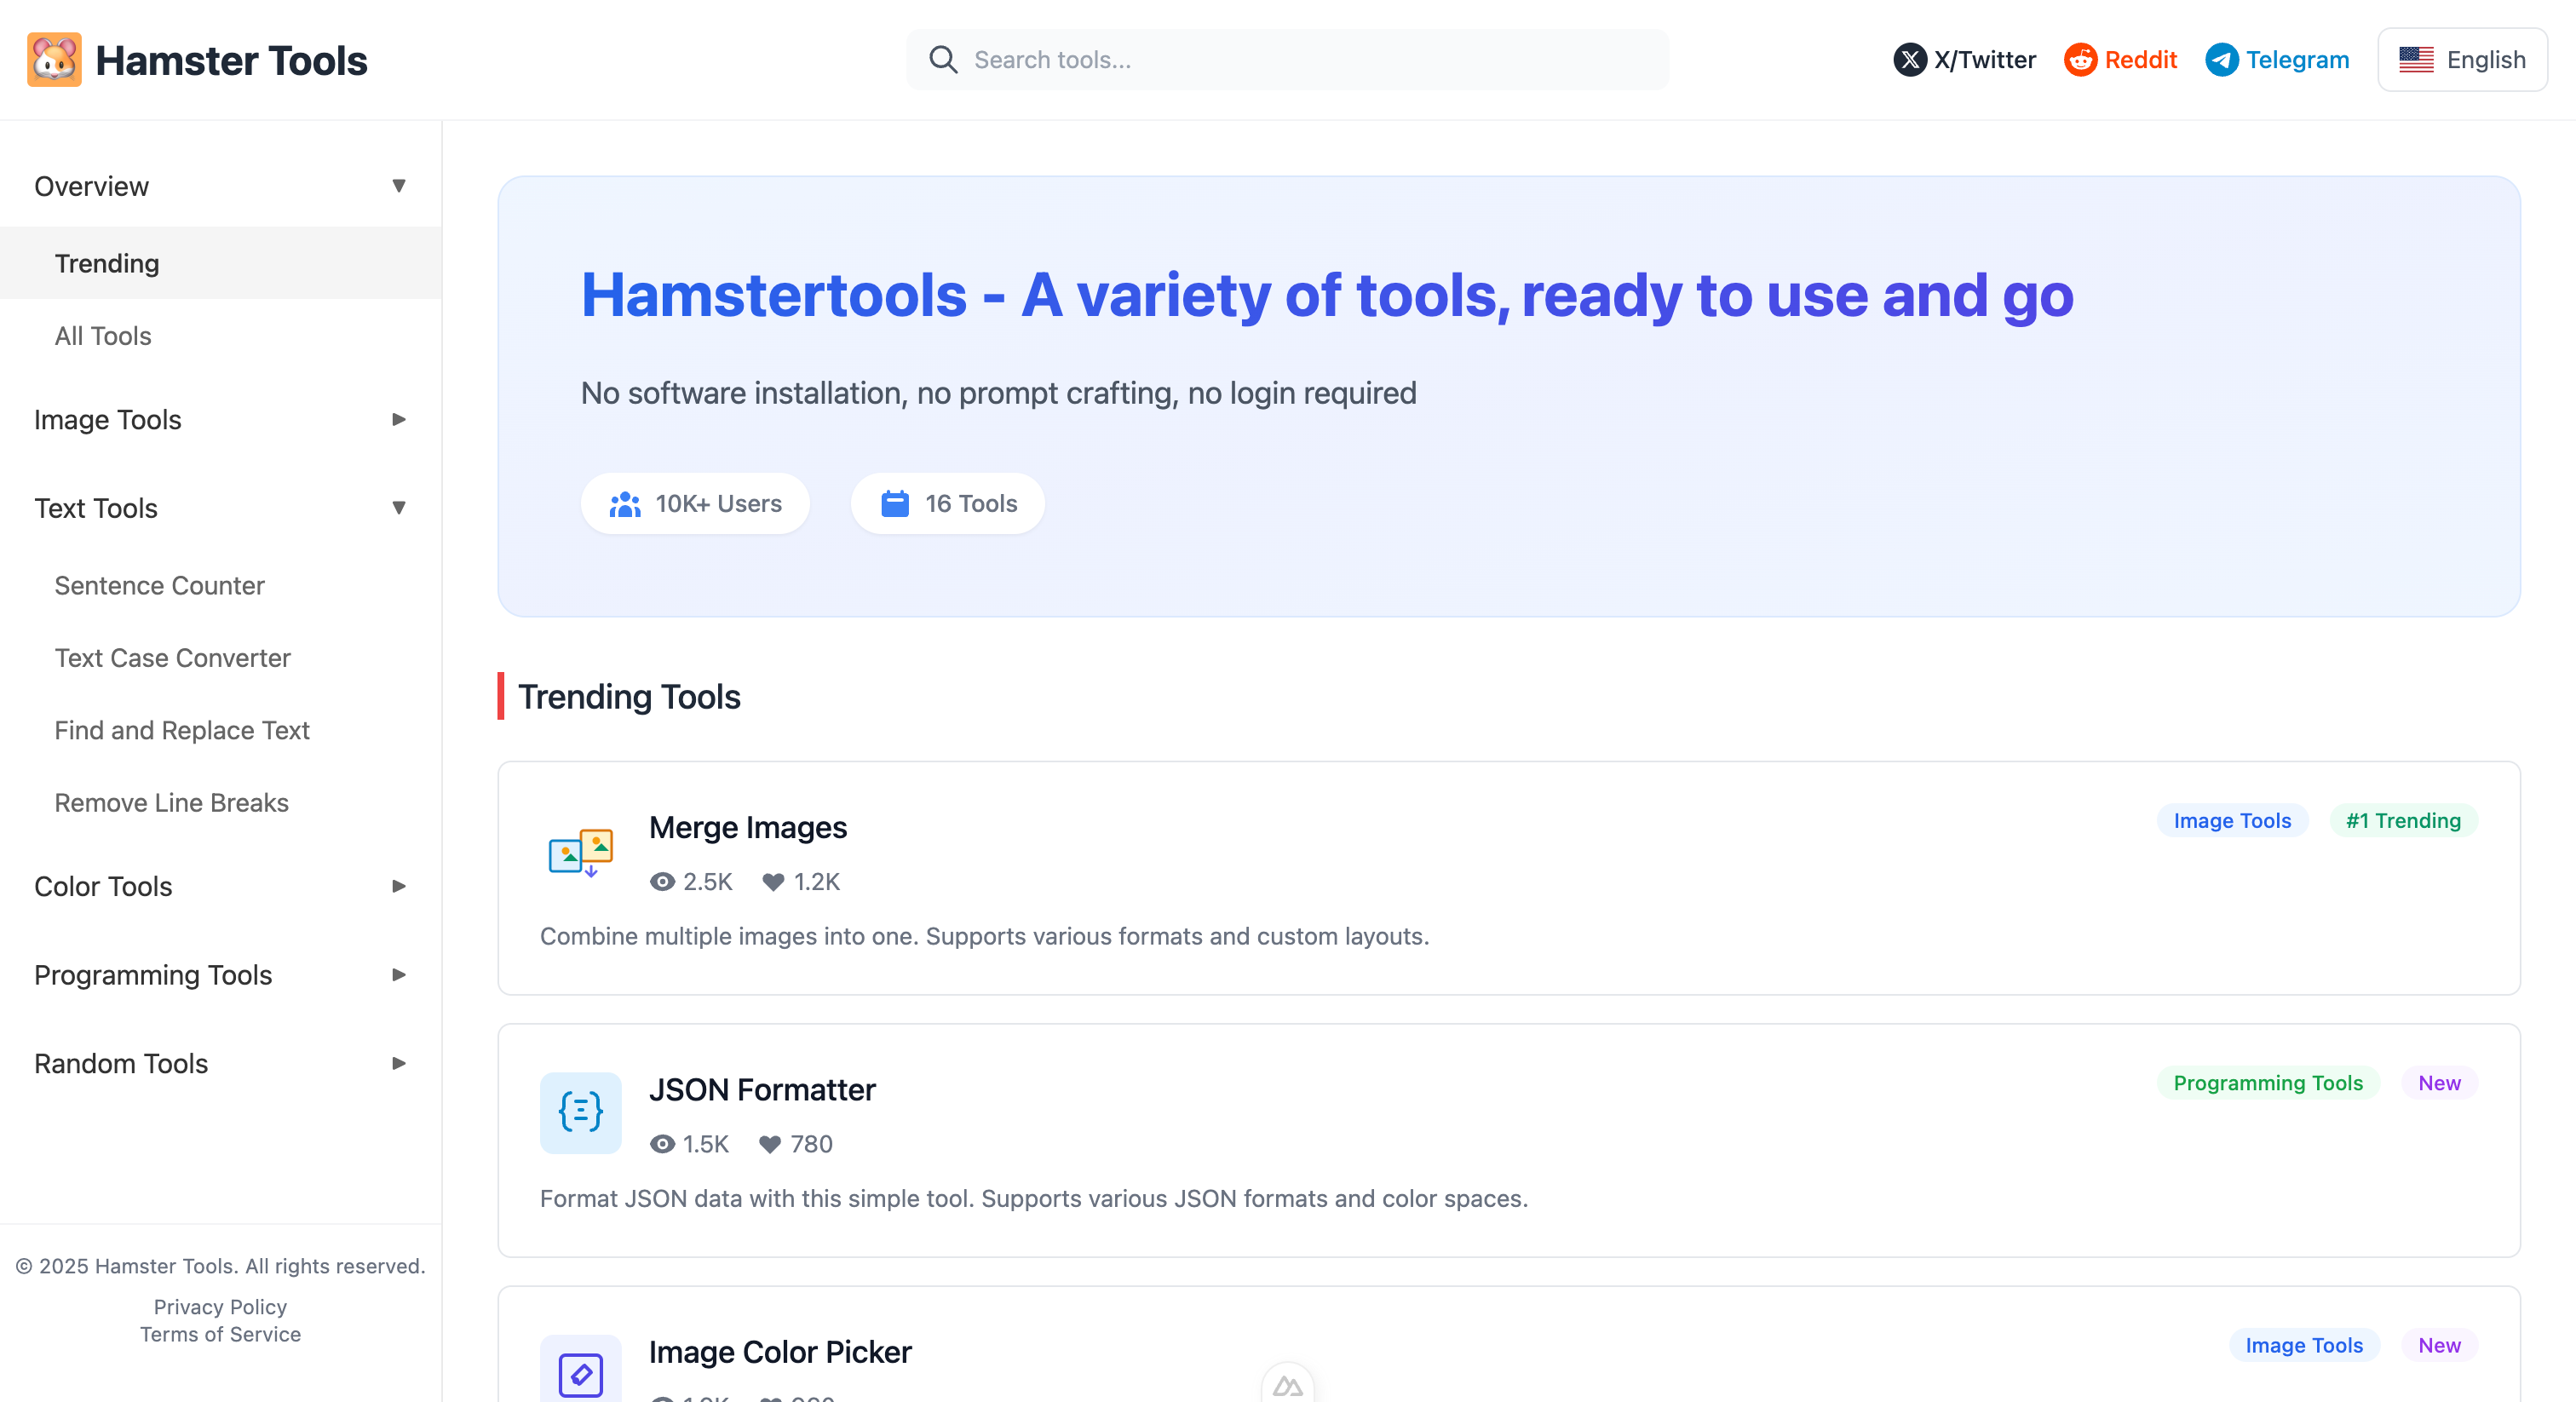2576x1402 pixels.
Task: Click the US flag icon
Action: coord(2416,60)
